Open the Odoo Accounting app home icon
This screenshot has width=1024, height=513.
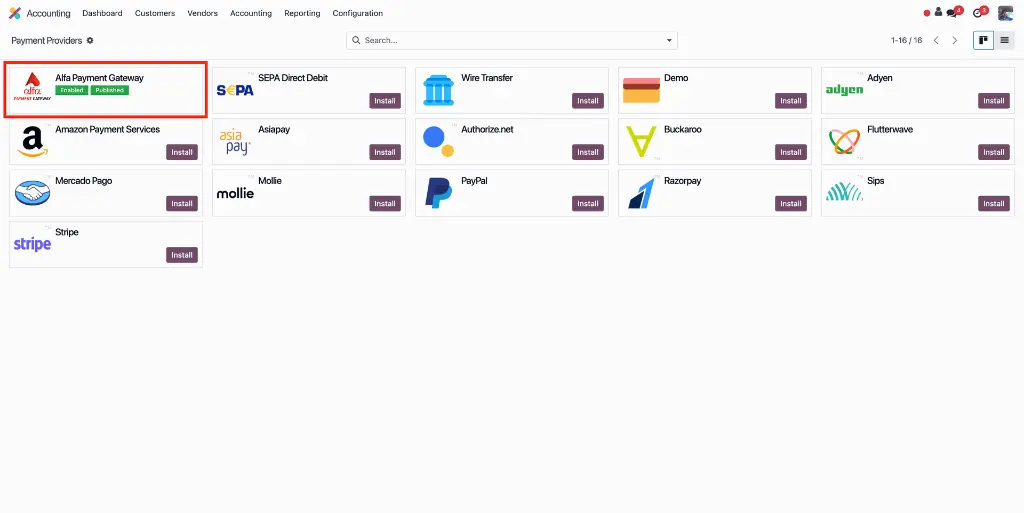point(14,13)
